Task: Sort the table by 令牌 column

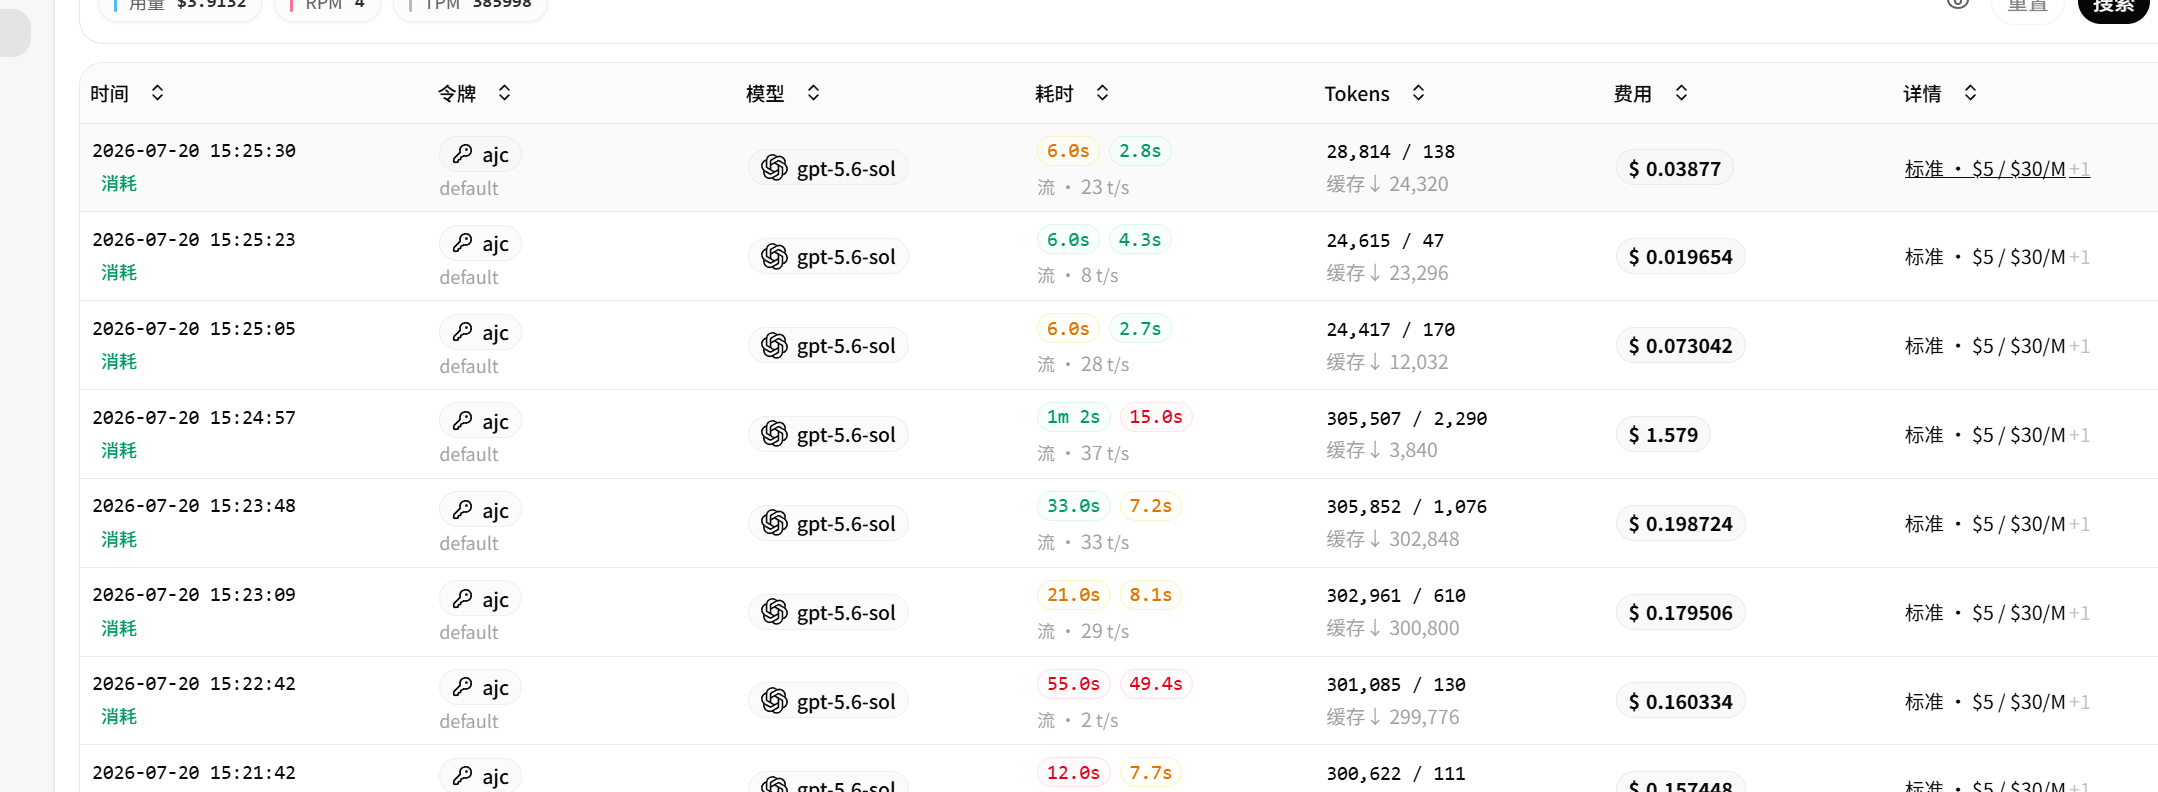Action: (x=504, y=93)
